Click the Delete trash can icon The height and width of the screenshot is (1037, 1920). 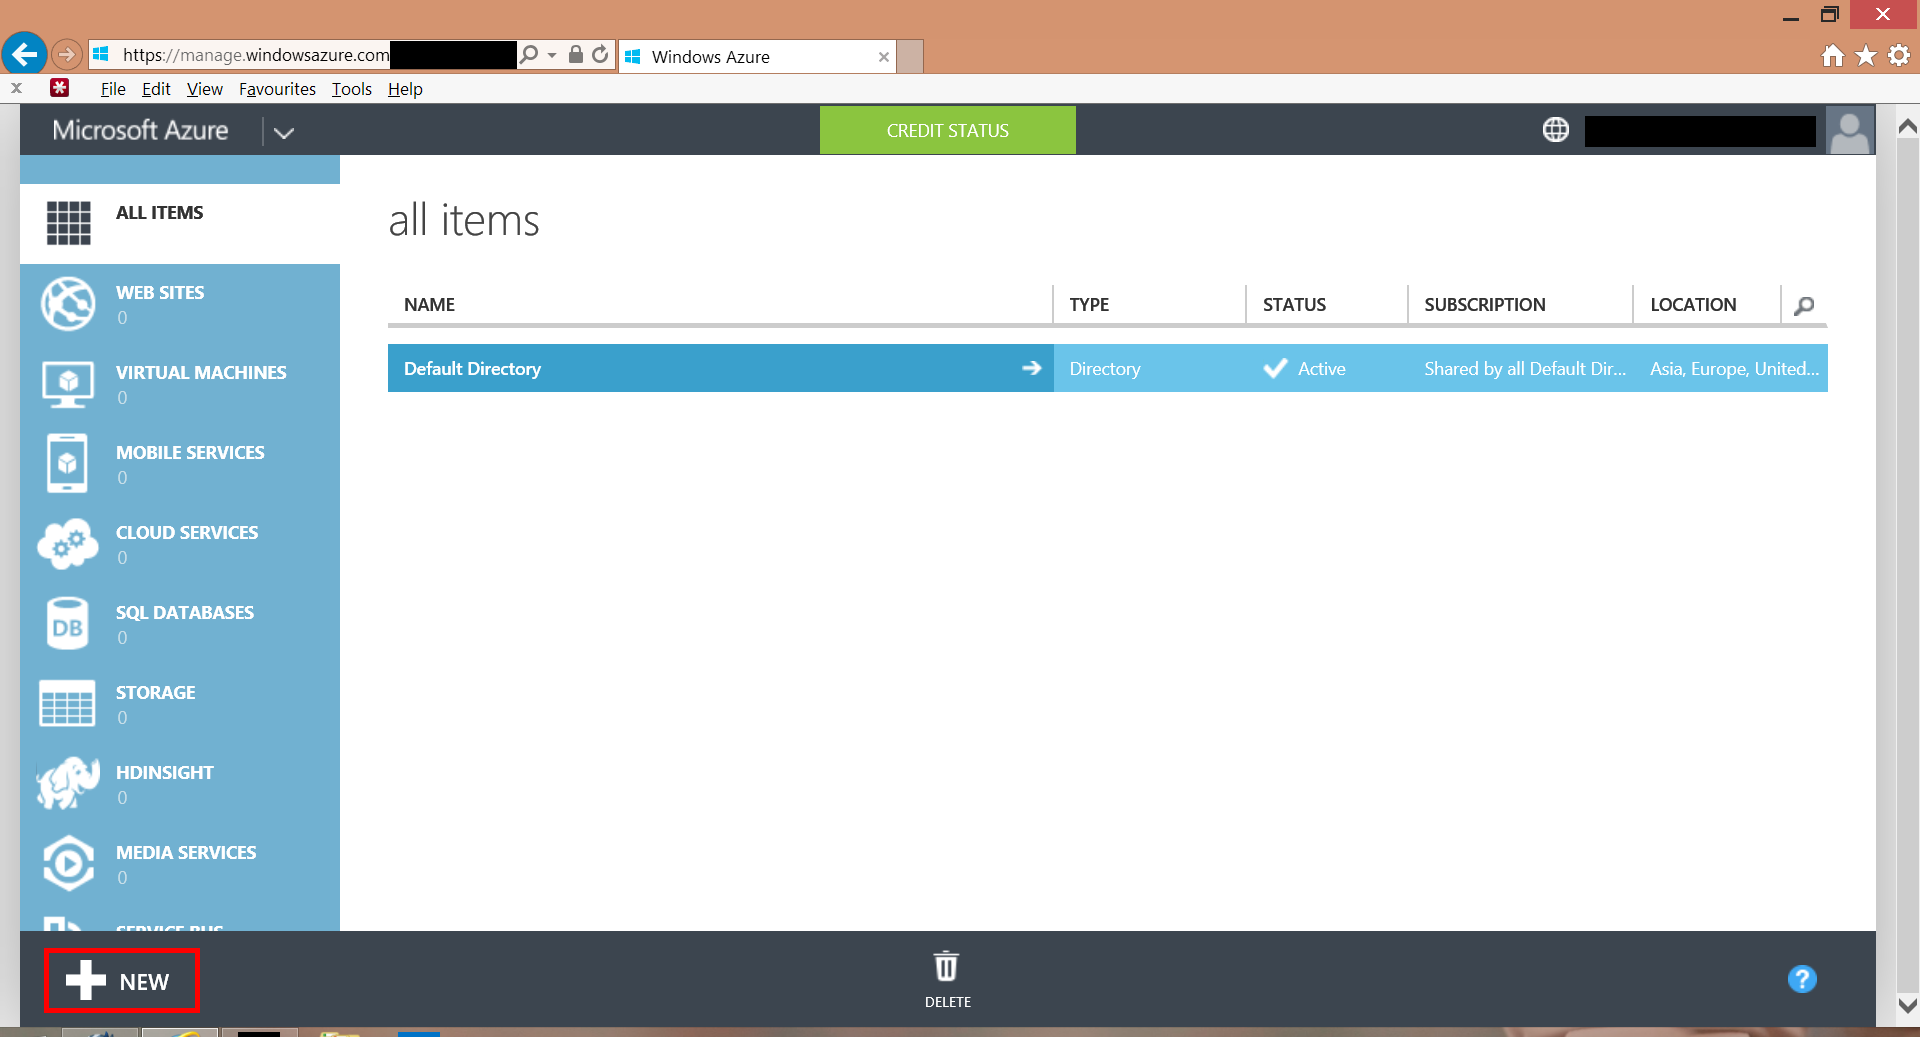[946, 967]
